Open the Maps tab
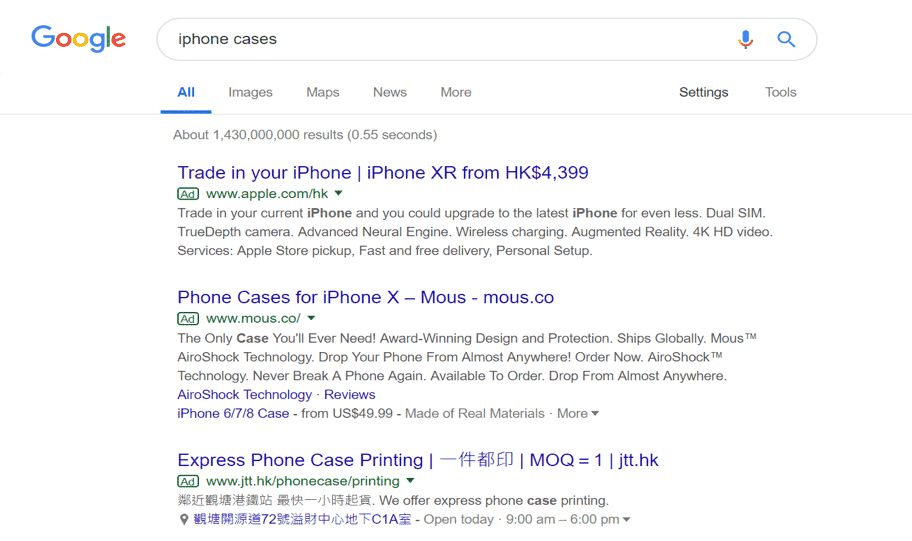The height and width of the screenshot is (541, 912). (x=323, y=92)
